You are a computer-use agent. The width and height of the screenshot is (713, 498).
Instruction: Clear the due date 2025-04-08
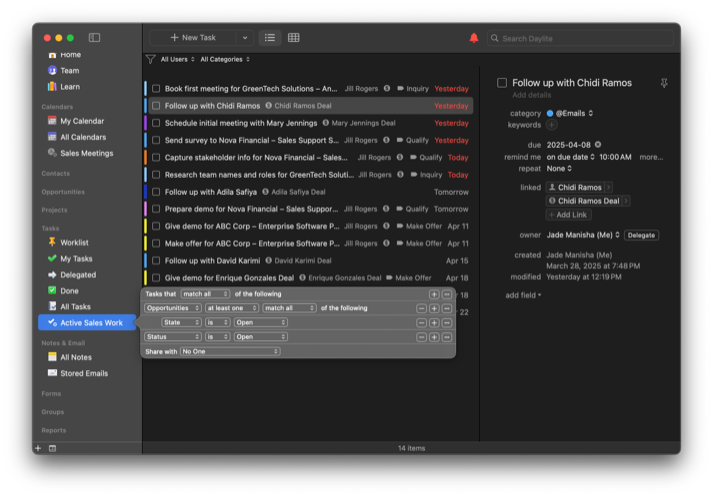(x=598, y=145)
